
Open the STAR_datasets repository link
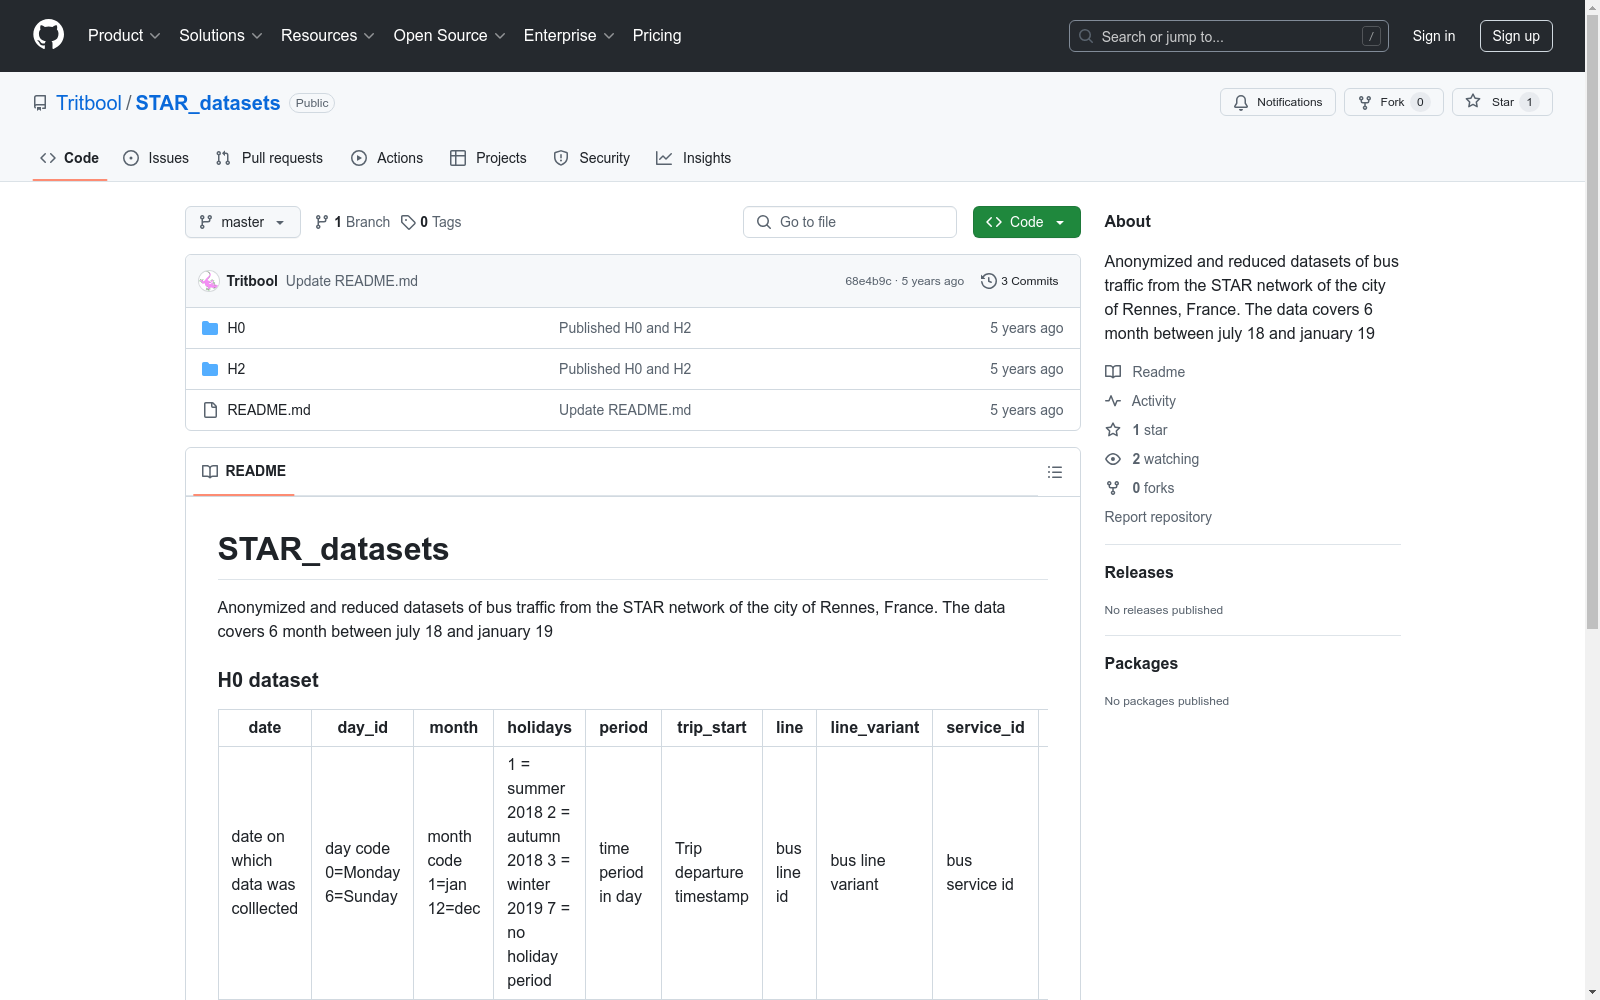pos(208,103)
